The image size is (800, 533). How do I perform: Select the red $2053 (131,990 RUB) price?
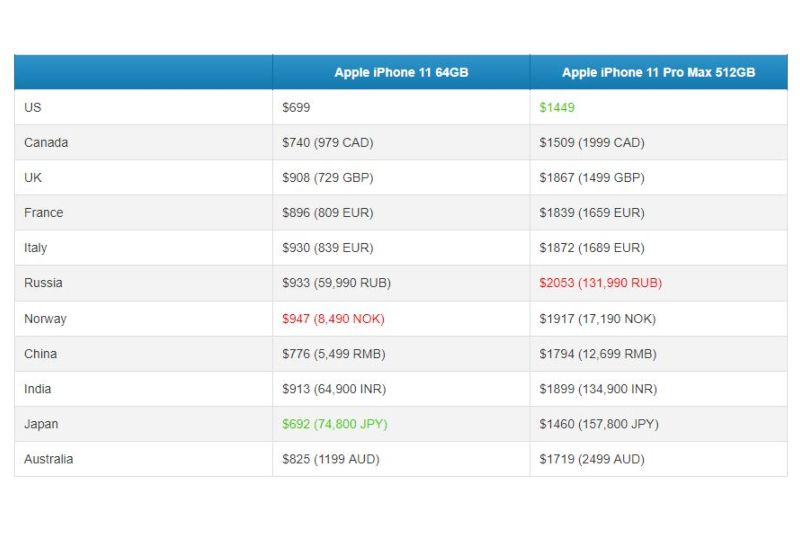click(601, 283)
